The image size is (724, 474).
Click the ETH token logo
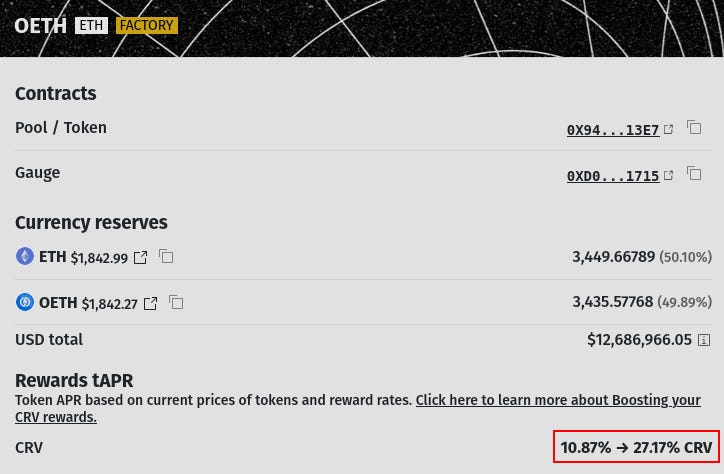[x=25, y=257]
